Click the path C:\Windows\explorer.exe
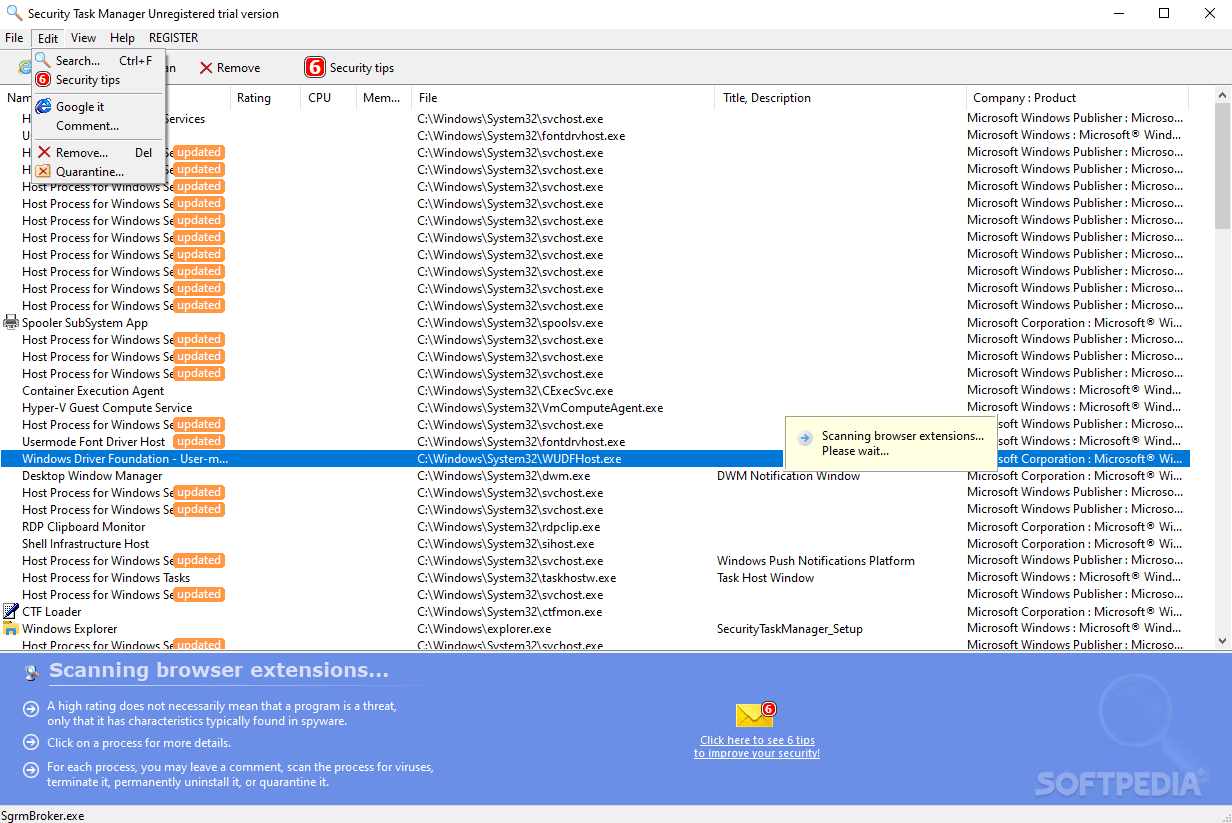Viewport: 1232px width, 823px height. [x=484, y=629]
